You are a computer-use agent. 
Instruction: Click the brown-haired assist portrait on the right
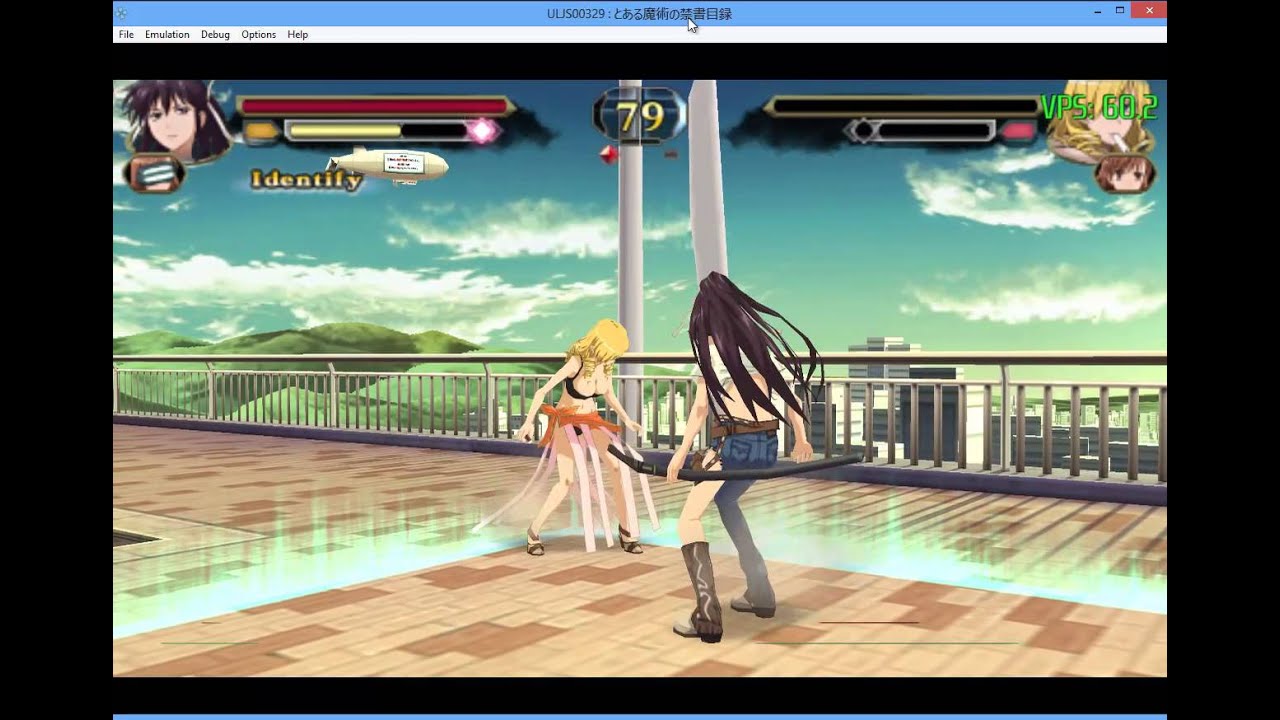click(x=1124, y=173)
